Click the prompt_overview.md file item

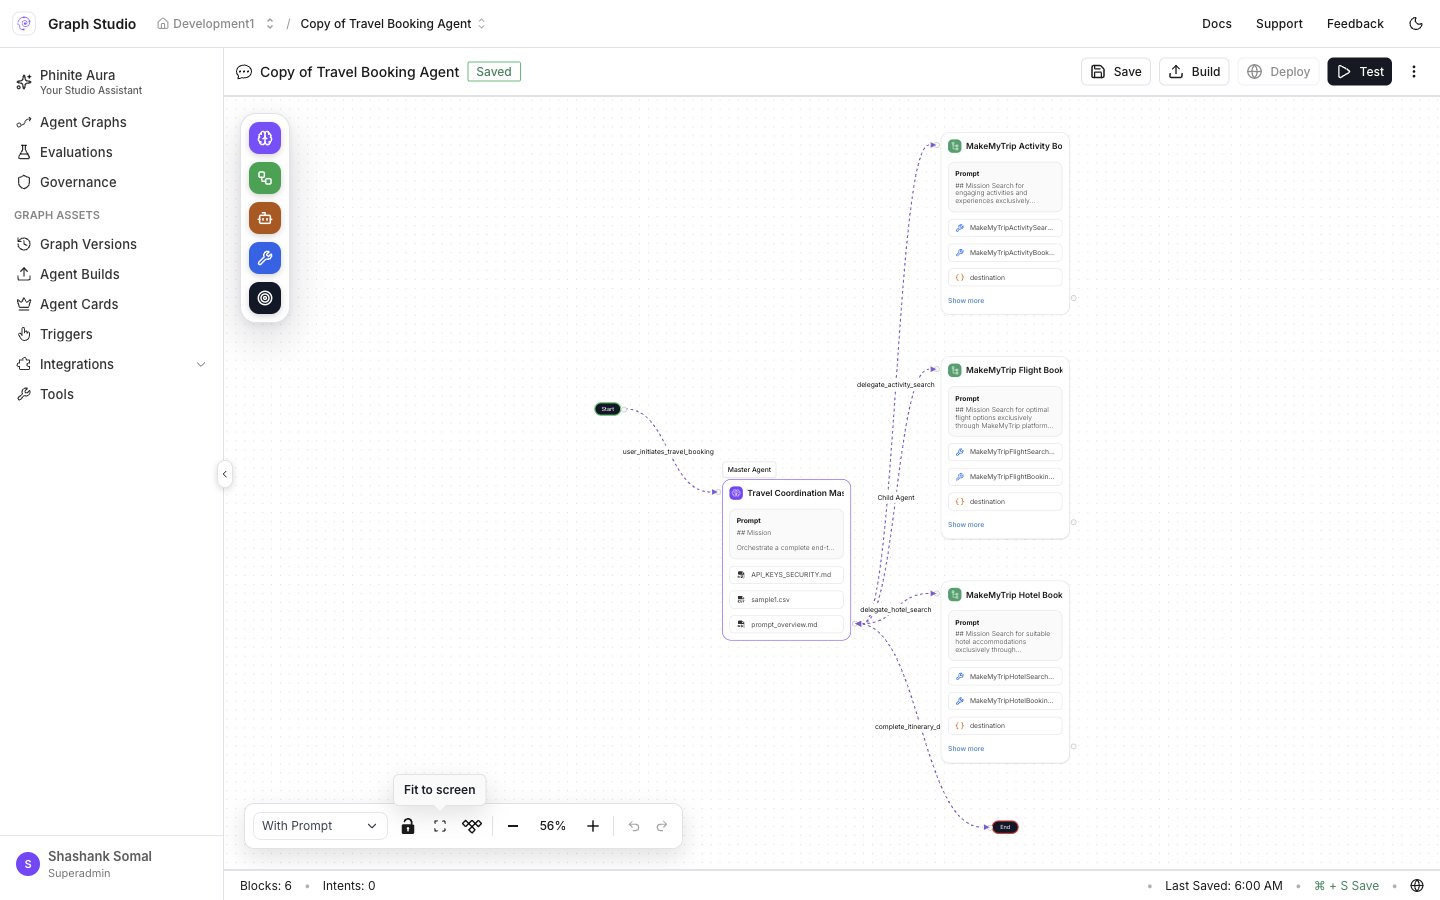click(786, 624)
